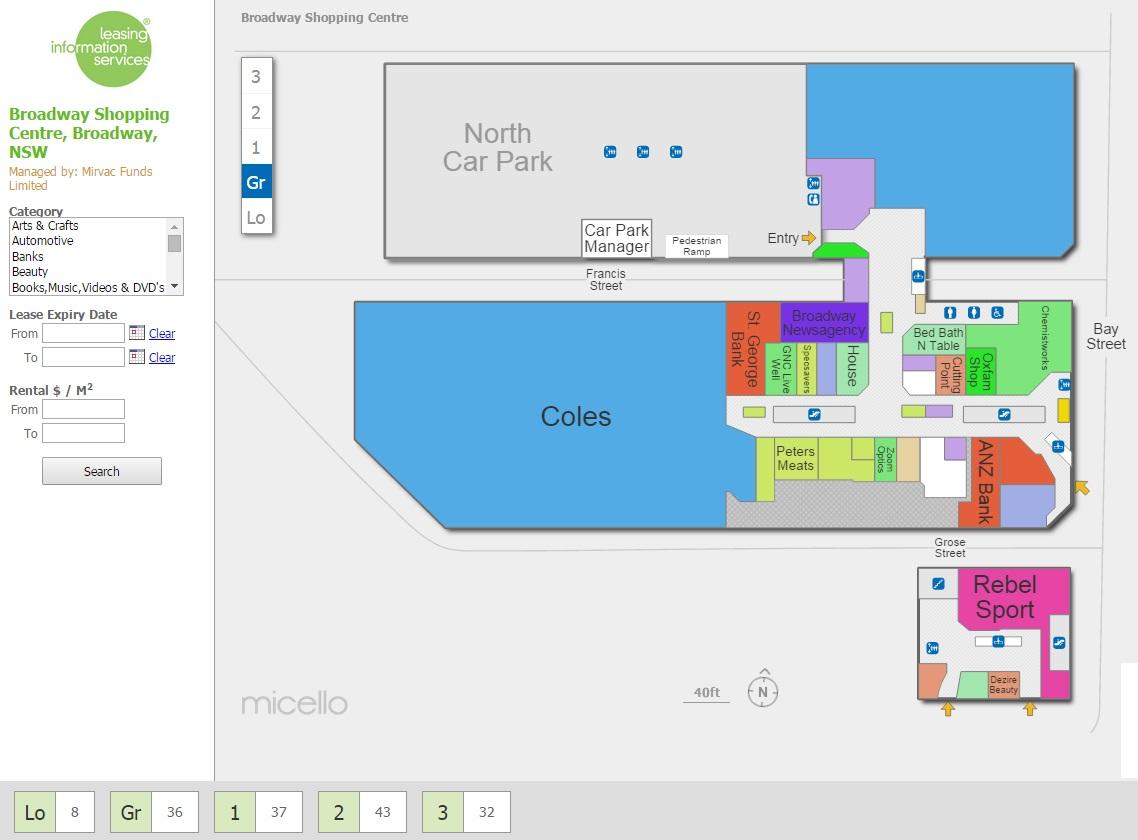Switch map to level 1
The height and width of the screenshot is (840, 1138).
click(x=256, y=147)
